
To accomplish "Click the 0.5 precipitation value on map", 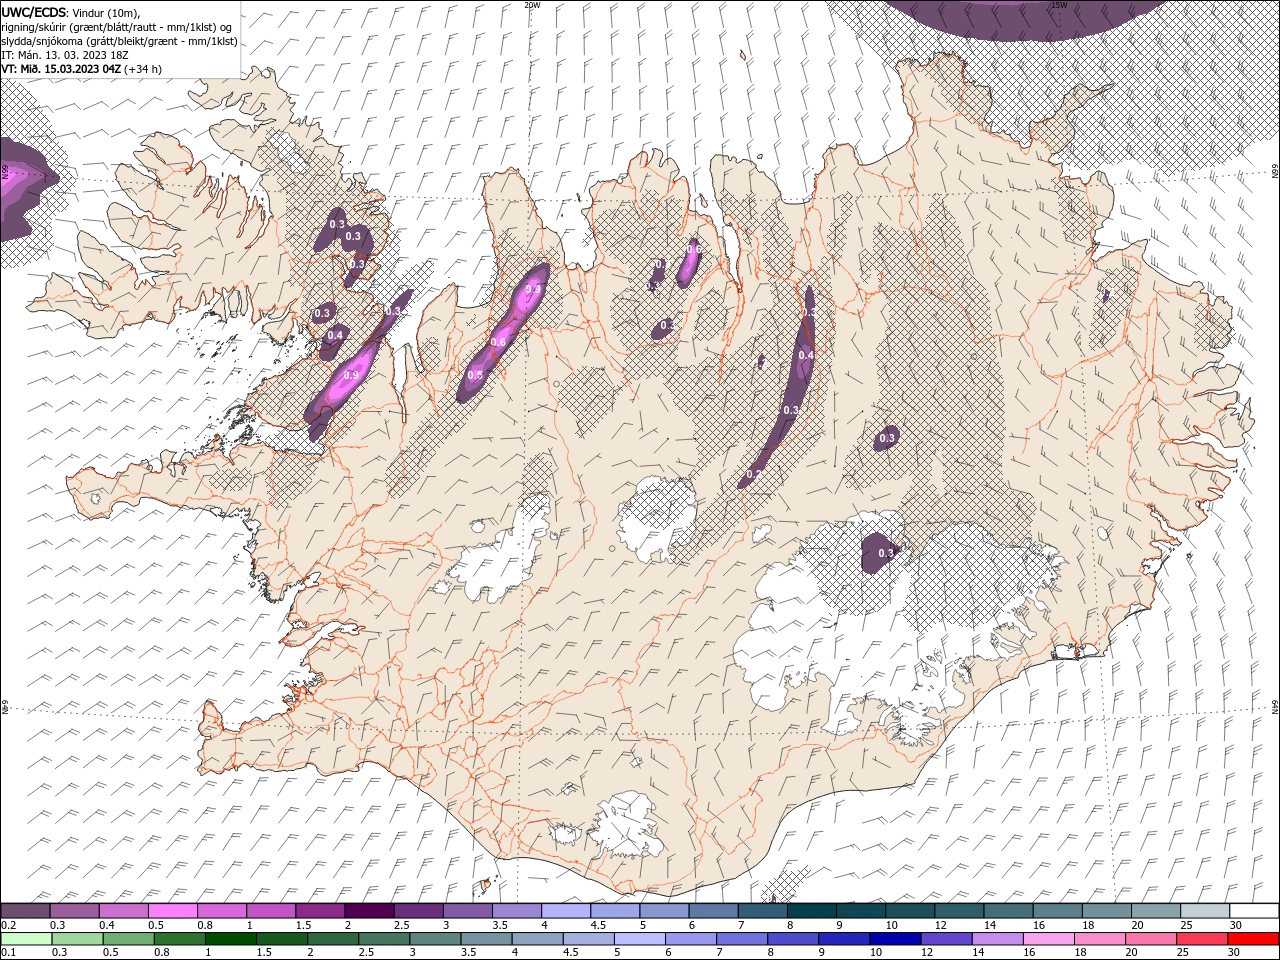I will (x=475, y=375).
